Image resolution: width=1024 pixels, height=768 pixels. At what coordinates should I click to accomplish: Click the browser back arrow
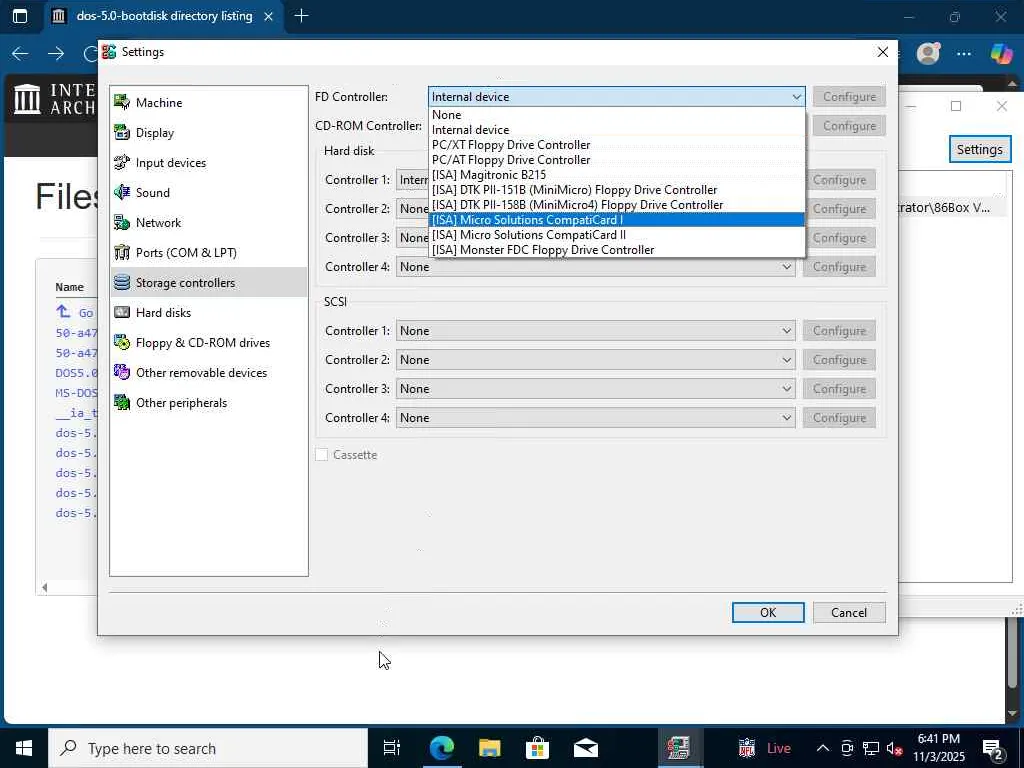[x=20, y=54]
